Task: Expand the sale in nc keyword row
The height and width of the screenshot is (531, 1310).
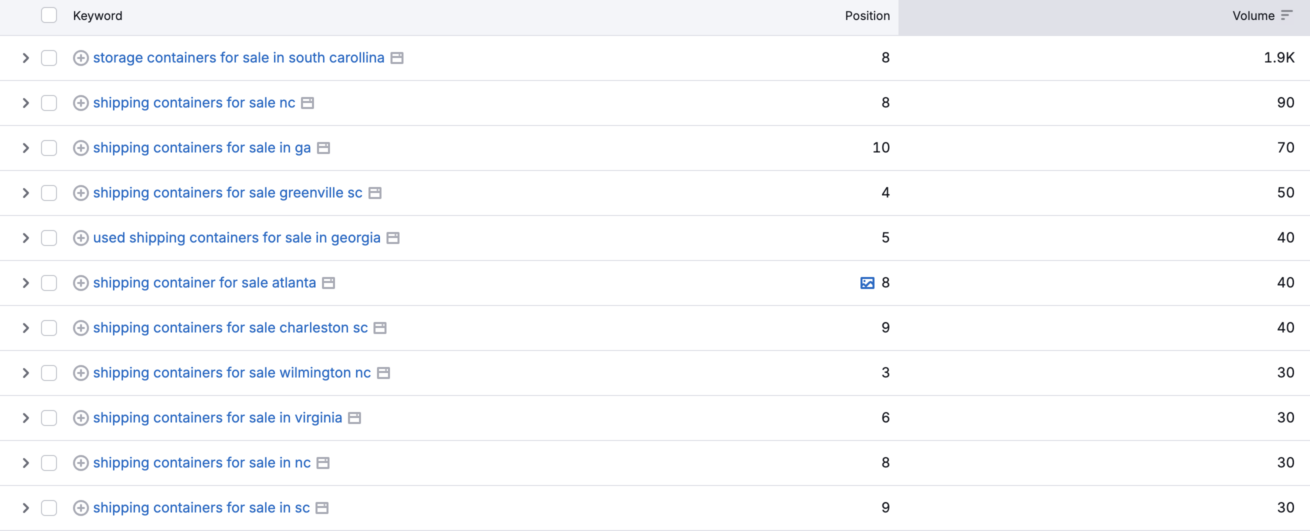Action: pos(26,463)
